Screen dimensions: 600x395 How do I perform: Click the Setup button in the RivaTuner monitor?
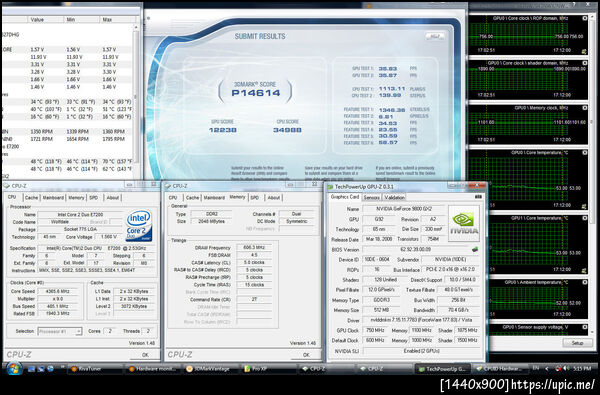(577, 343)
